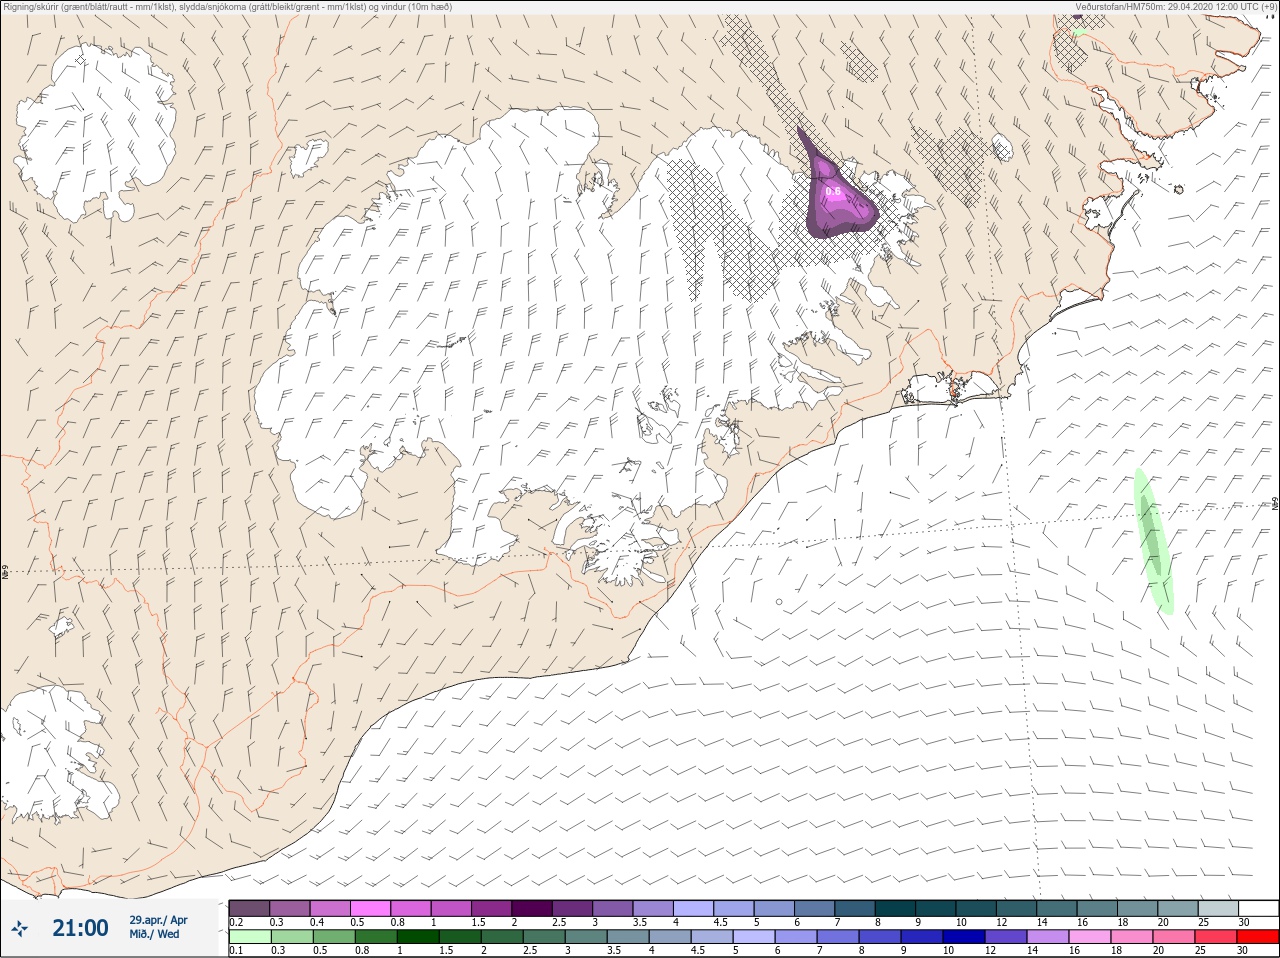Click the Veðurstofan star logo beside the time
The image size is (1280, 958).
tap(19, 929)
